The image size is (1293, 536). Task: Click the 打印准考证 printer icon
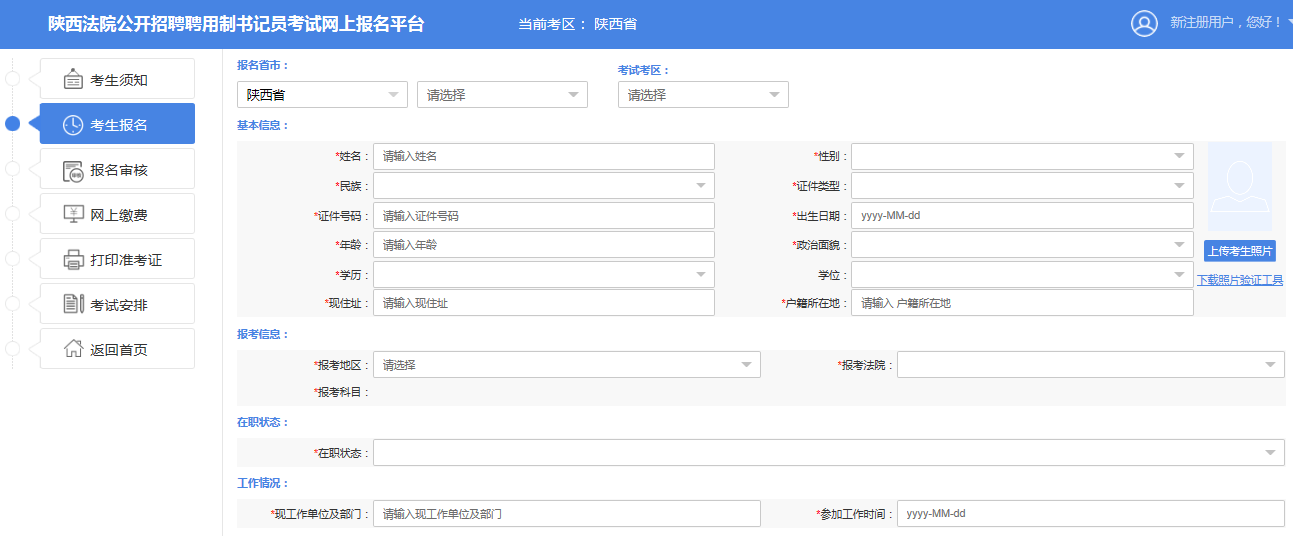point(73,260)
